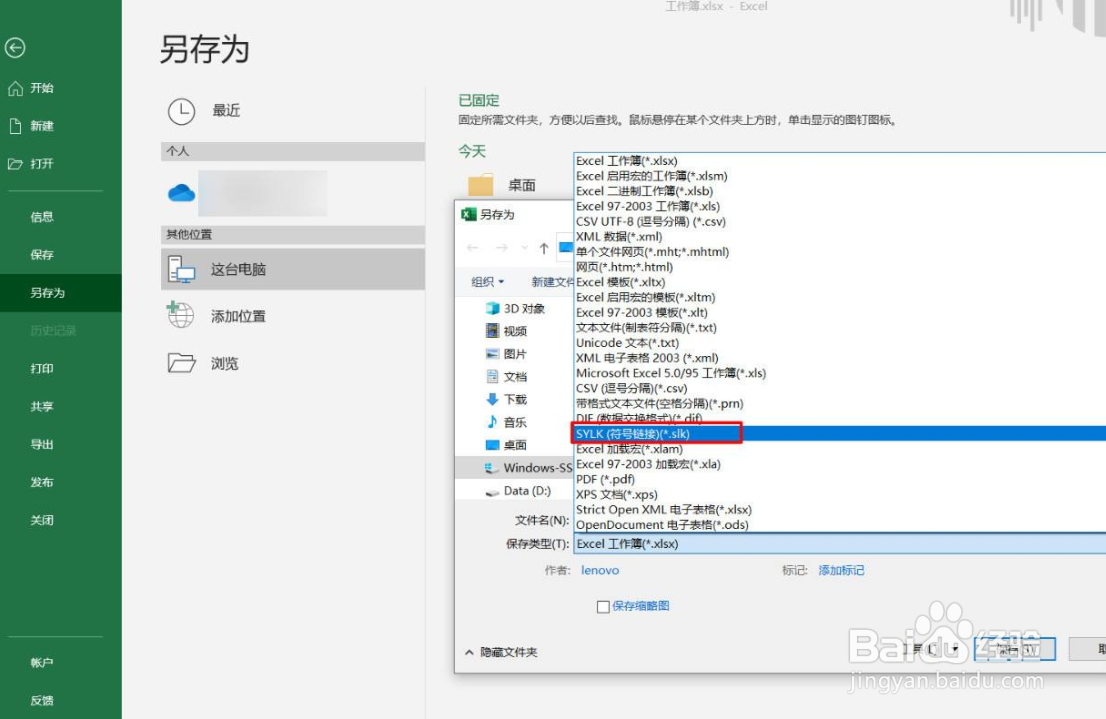Screen dimensions: 1106x719
Task: Tick the 保存缩略图 checkbox
Action: [x=603, y=607]
